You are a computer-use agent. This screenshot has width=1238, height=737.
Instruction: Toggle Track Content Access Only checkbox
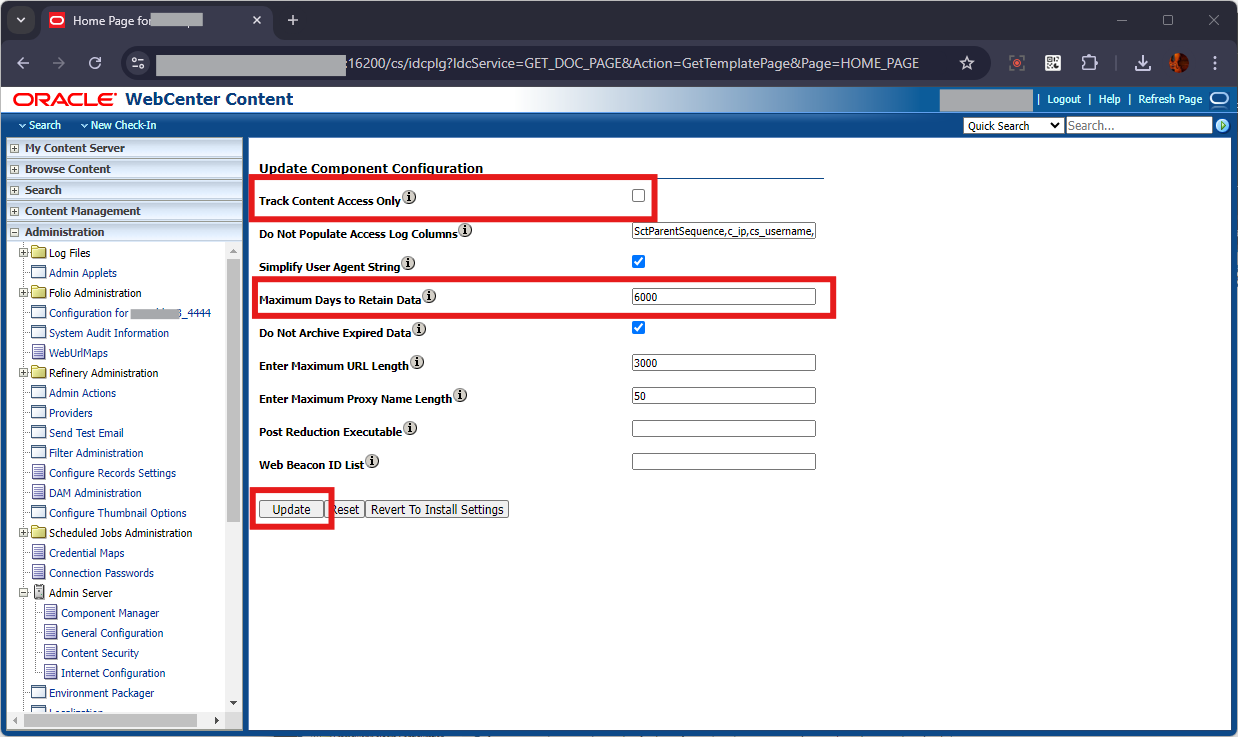[x=638, y=196]
